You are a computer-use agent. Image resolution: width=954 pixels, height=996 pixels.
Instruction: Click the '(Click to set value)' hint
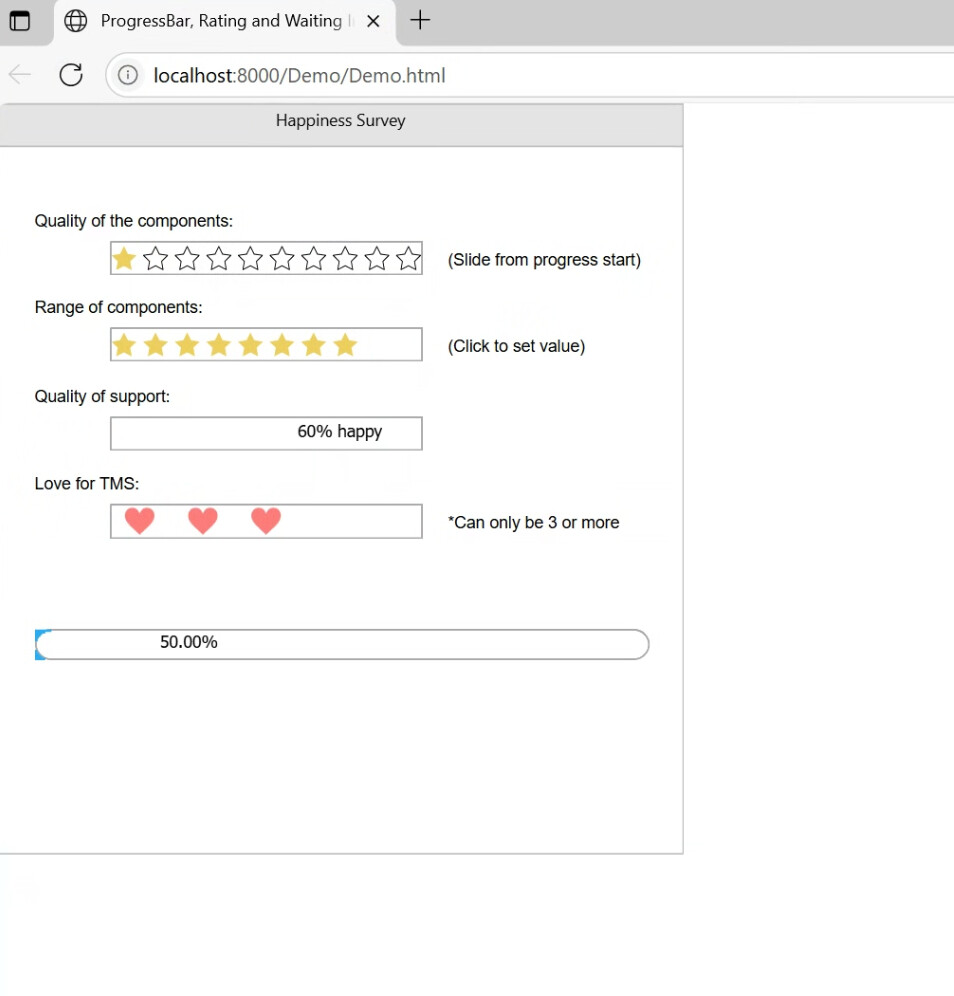[x=516, y=346]
